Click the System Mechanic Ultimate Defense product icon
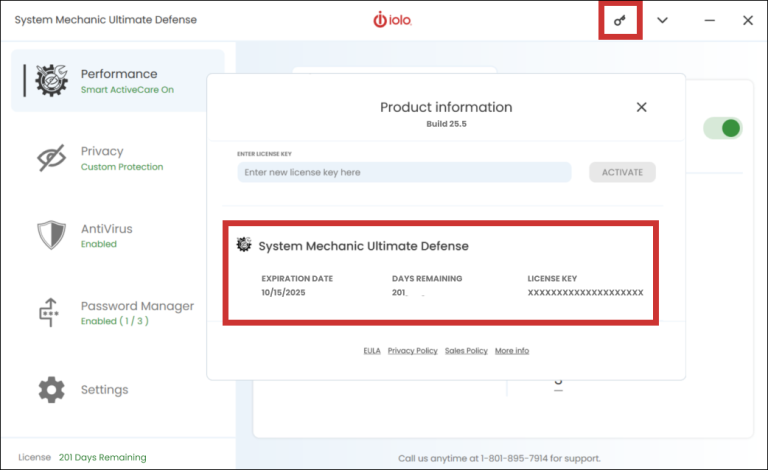 tap(244, 245)
